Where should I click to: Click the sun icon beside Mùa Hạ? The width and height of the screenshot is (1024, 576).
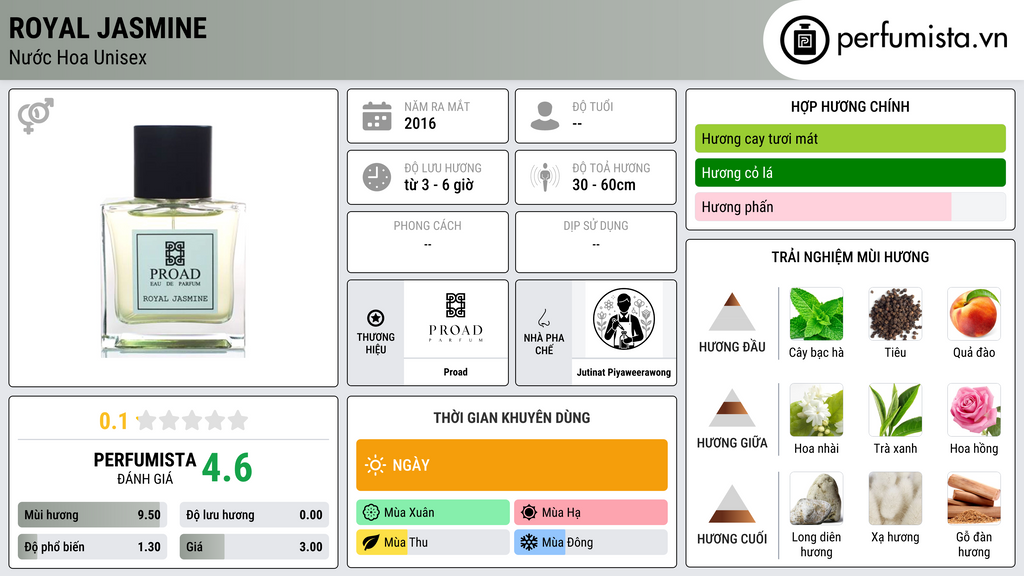pyautogui.click(x=528, y=513)
